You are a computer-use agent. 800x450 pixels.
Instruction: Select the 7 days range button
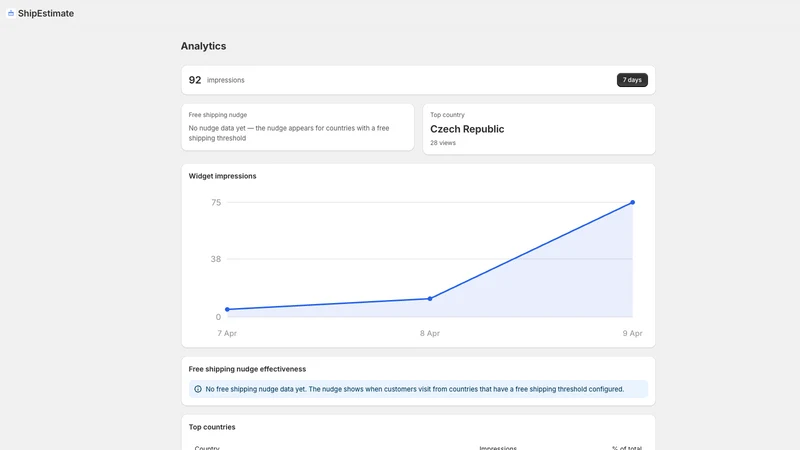(x=632, y=80)
